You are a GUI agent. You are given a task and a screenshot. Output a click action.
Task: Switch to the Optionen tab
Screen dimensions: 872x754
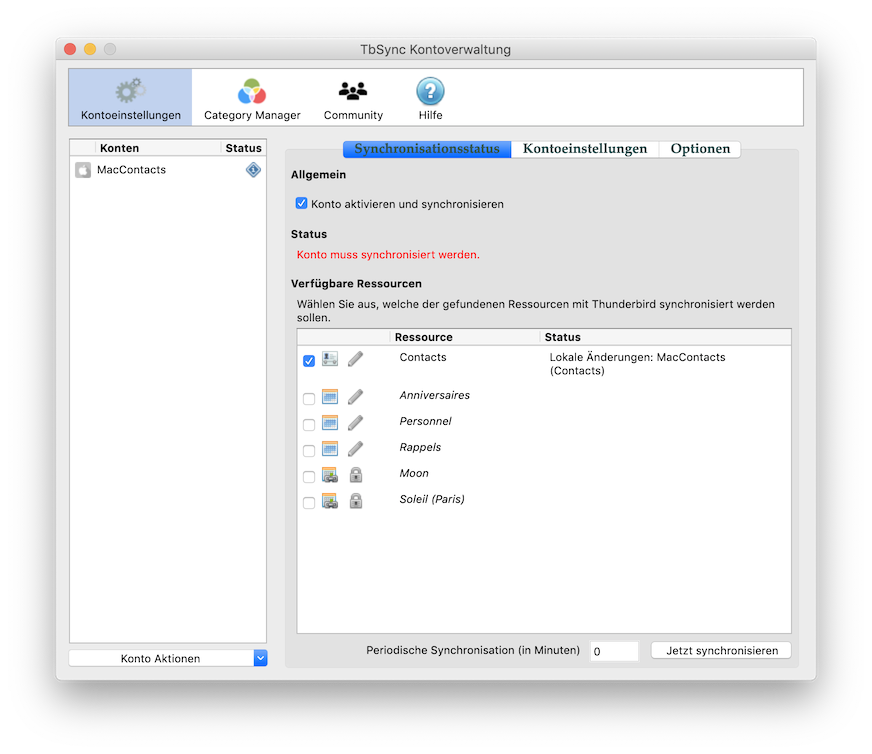click(700, 149)
